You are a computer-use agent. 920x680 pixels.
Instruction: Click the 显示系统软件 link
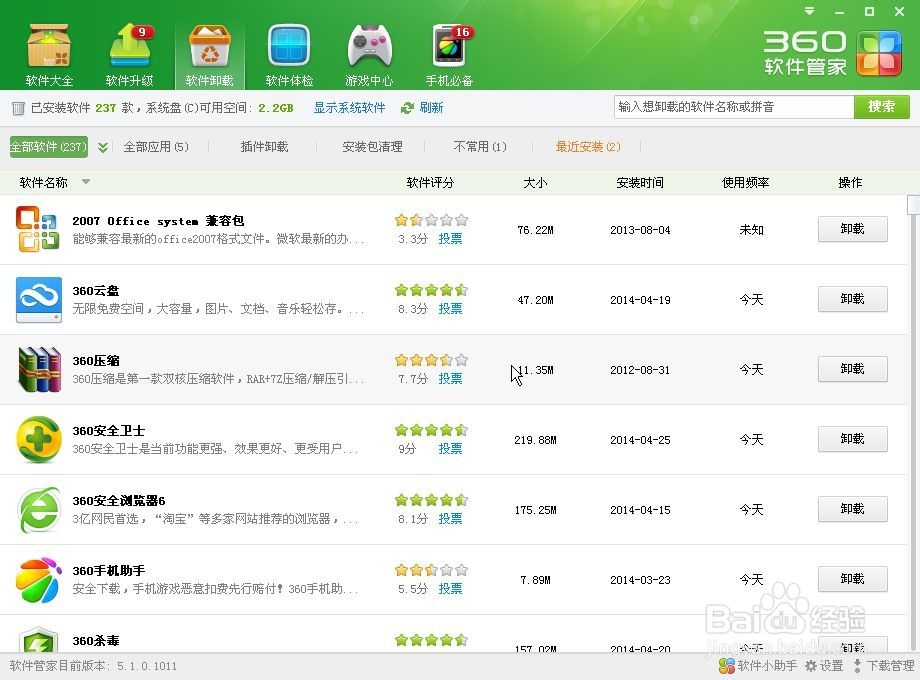[x=349, y=108]
